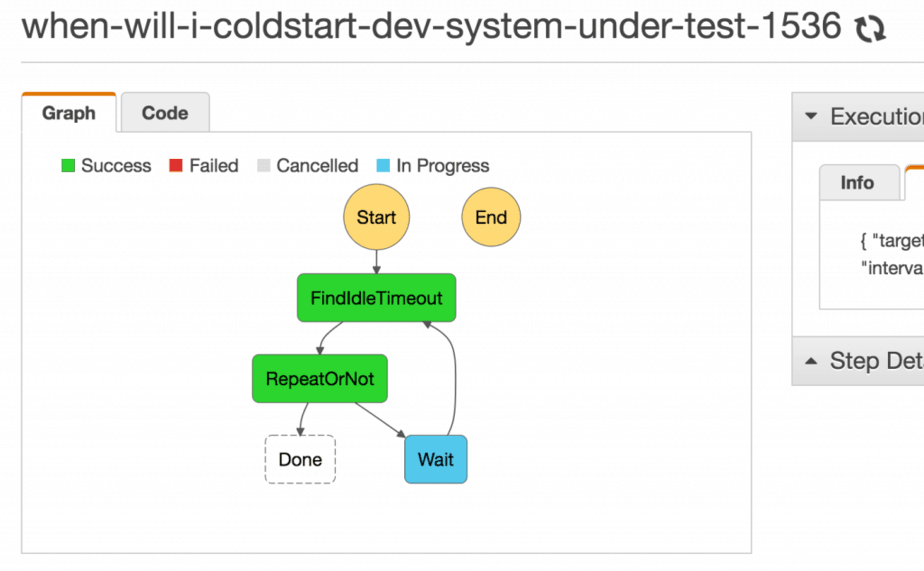
Task: Click the green Success legend swatch
Action: tap(68, 166)
